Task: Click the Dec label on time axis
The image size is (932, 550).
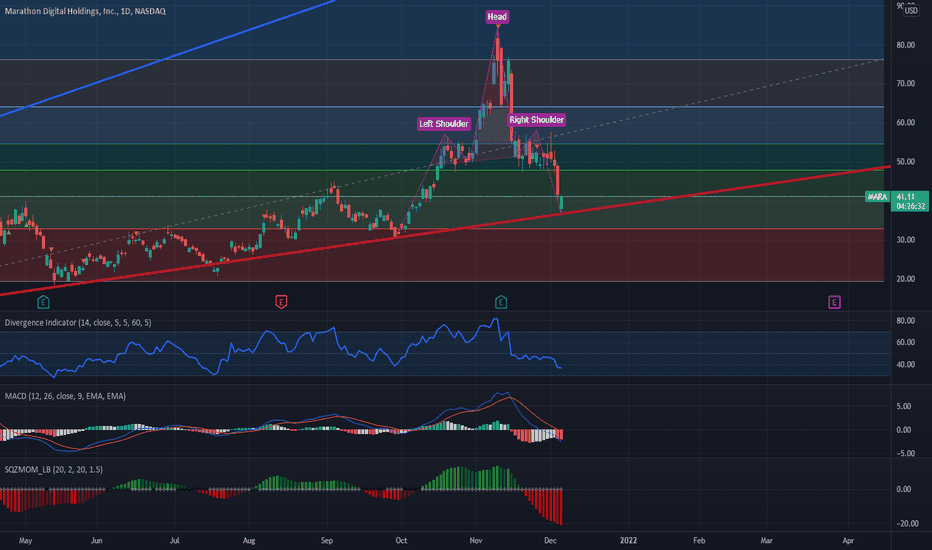Action: (x=550, y=540)
